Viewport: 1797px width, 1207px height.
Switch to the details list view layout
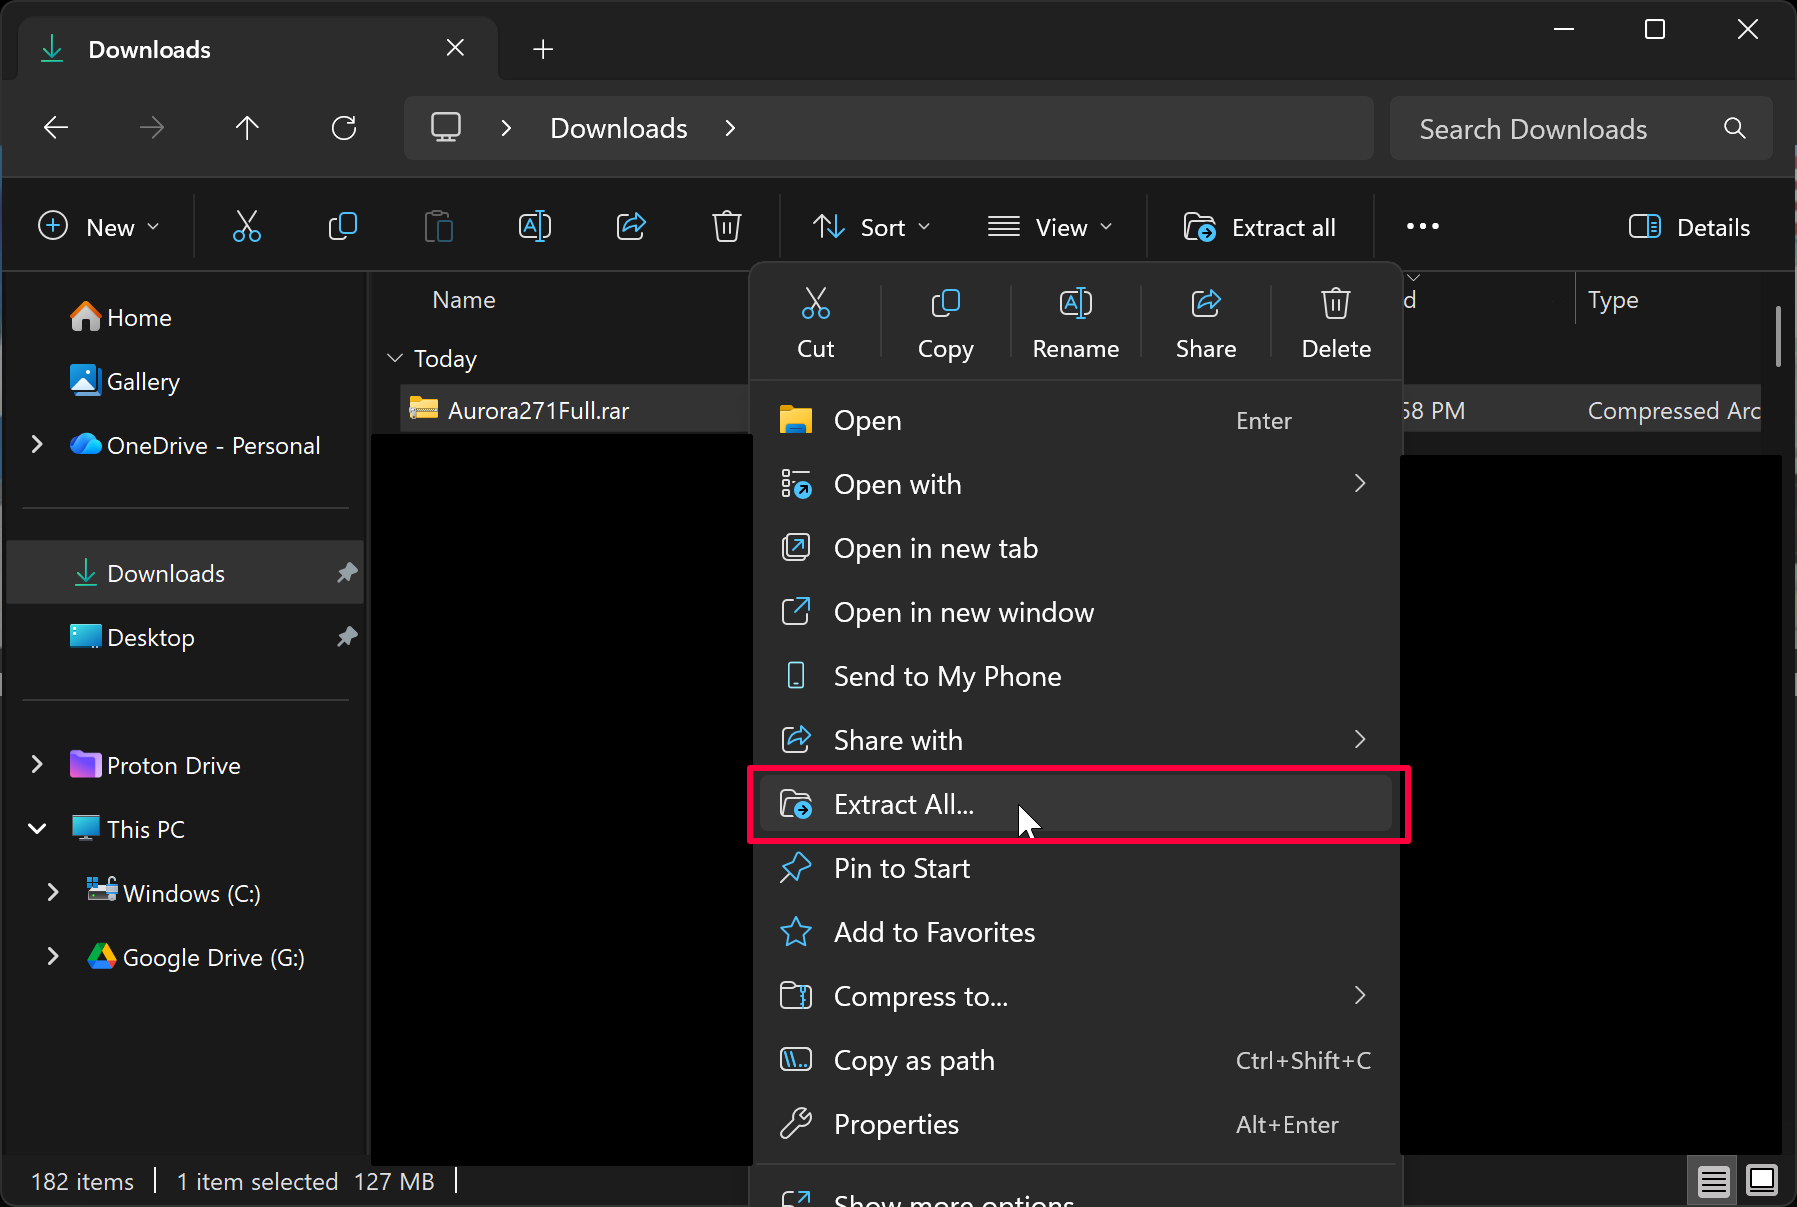pyautogui.click(x=1713, y=1181)
